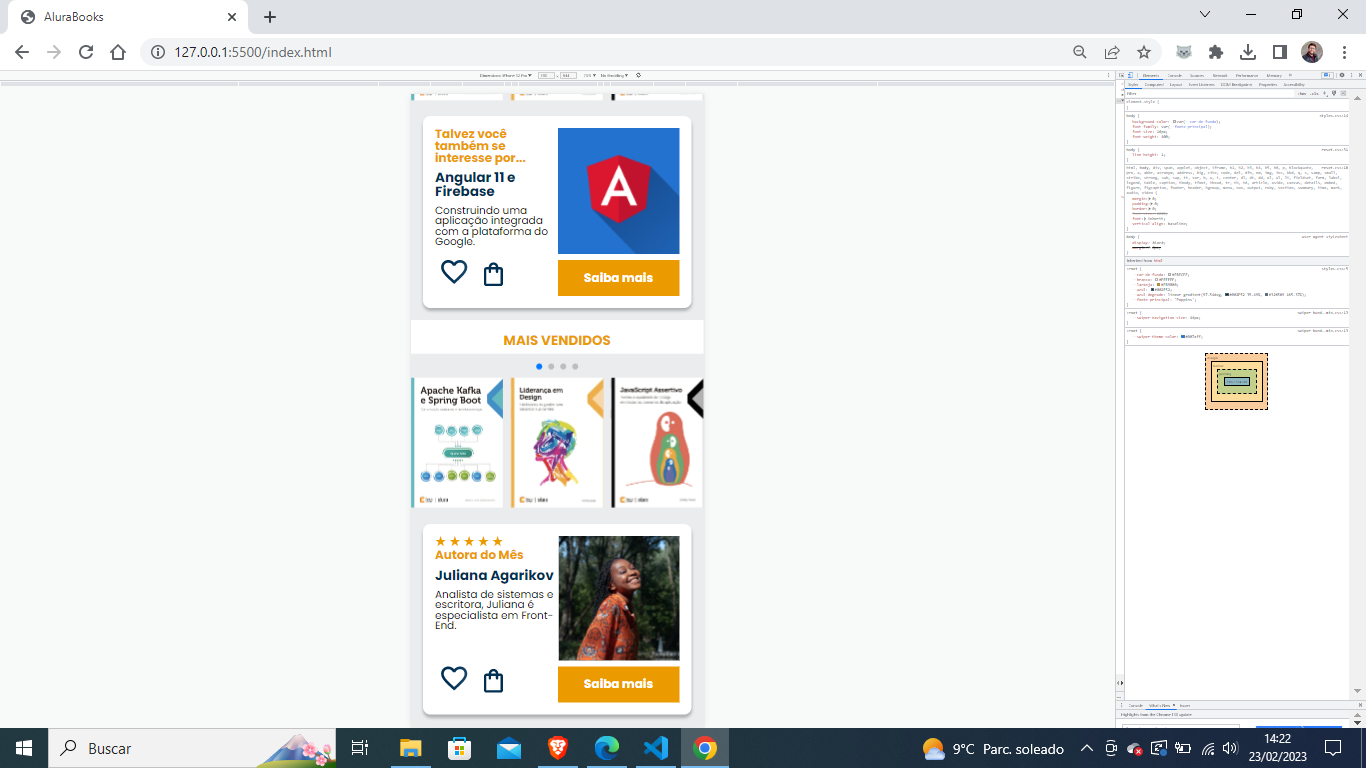Switch to the DevTools Performance tab
The image size is (1366, 768).
(x=1247, y=75)
